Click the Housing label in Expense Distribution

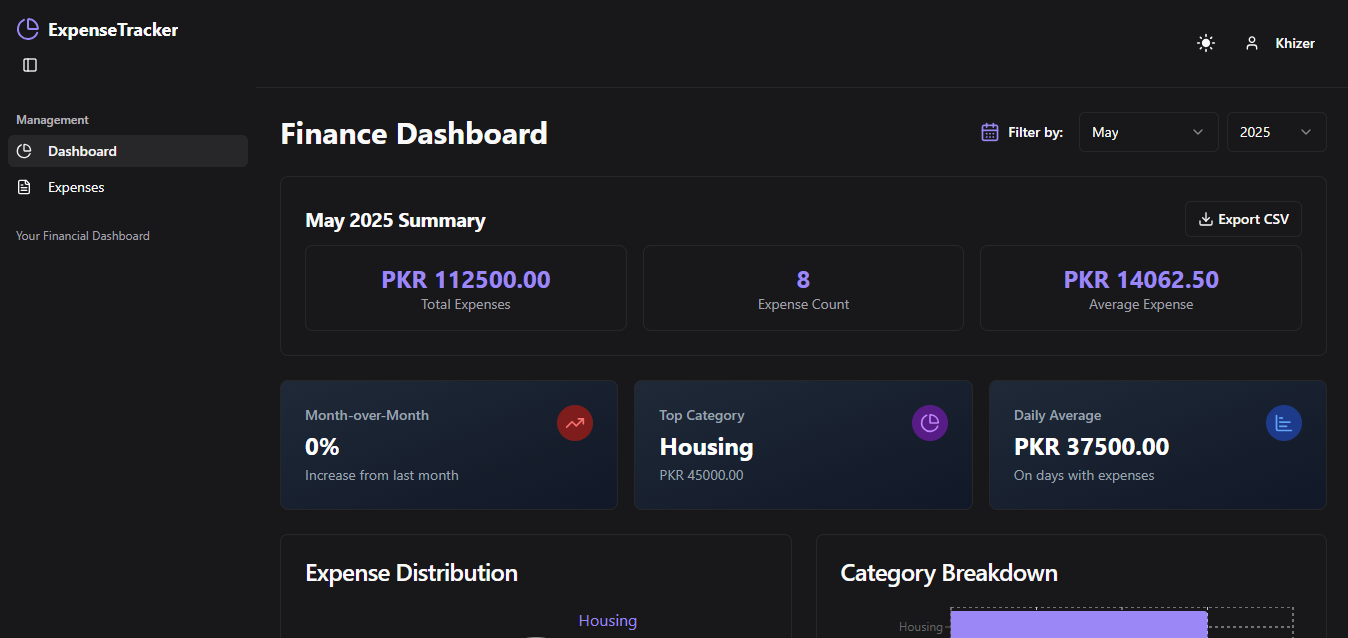[607, 621]
